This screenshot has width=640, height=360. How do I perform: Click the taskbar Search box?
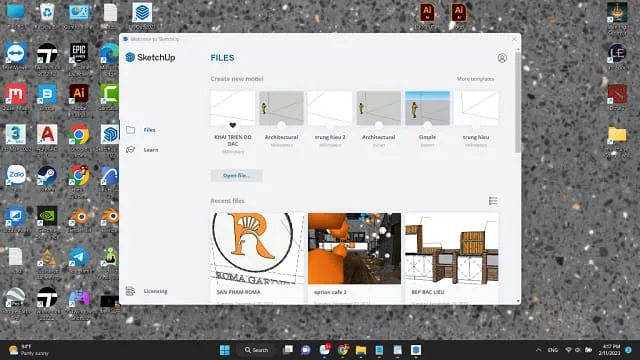pos(256,350)
